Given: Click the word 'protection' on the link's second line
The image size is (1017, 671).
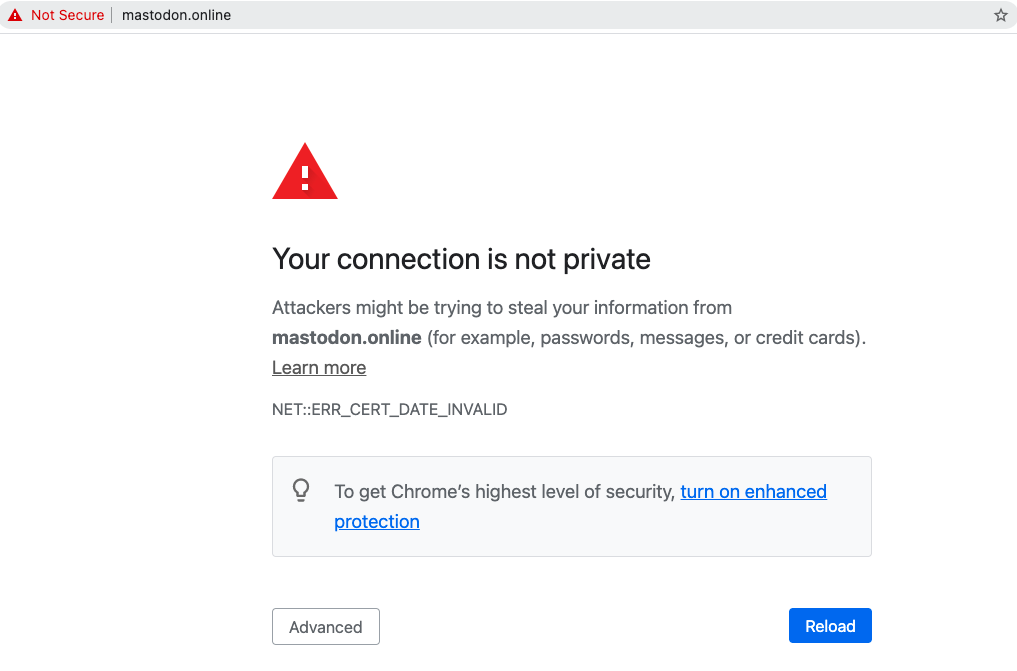Looking at the screenshot, I should (x=377, y=522).
